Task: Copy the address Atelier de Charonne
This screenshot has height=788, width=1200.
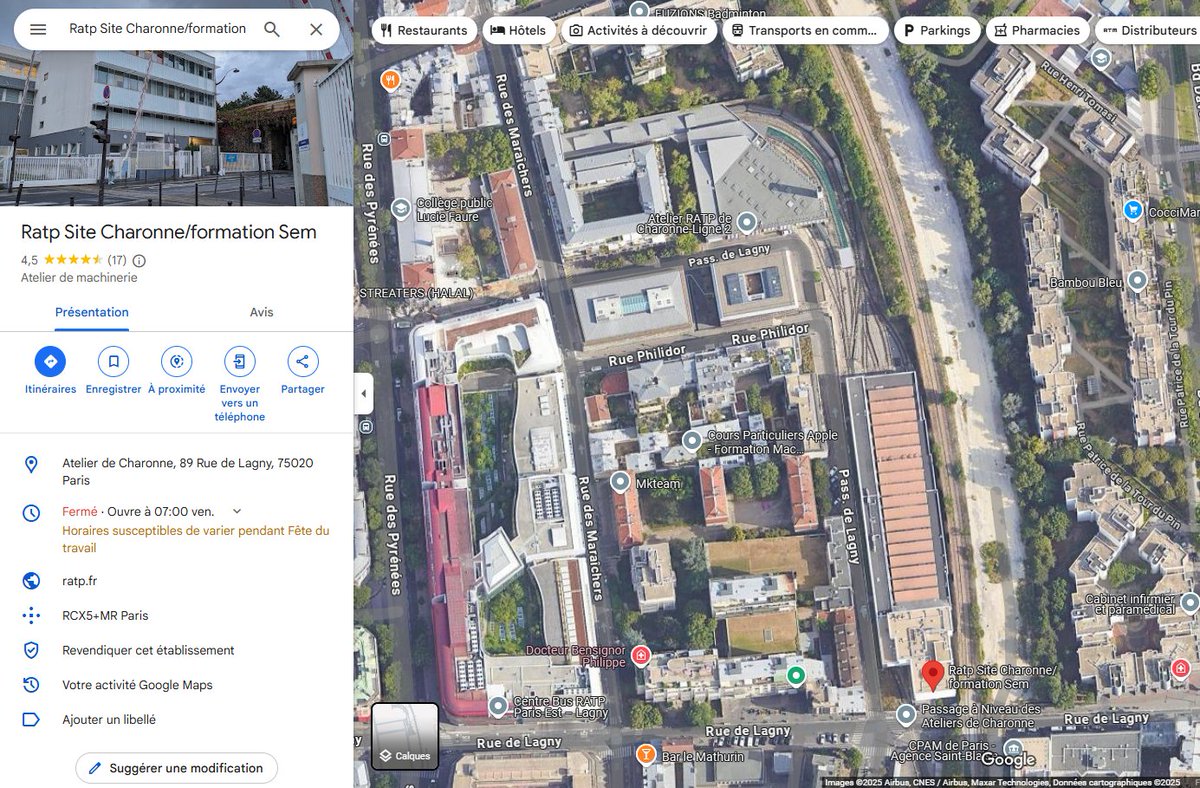Action: (x=176, y=472)
